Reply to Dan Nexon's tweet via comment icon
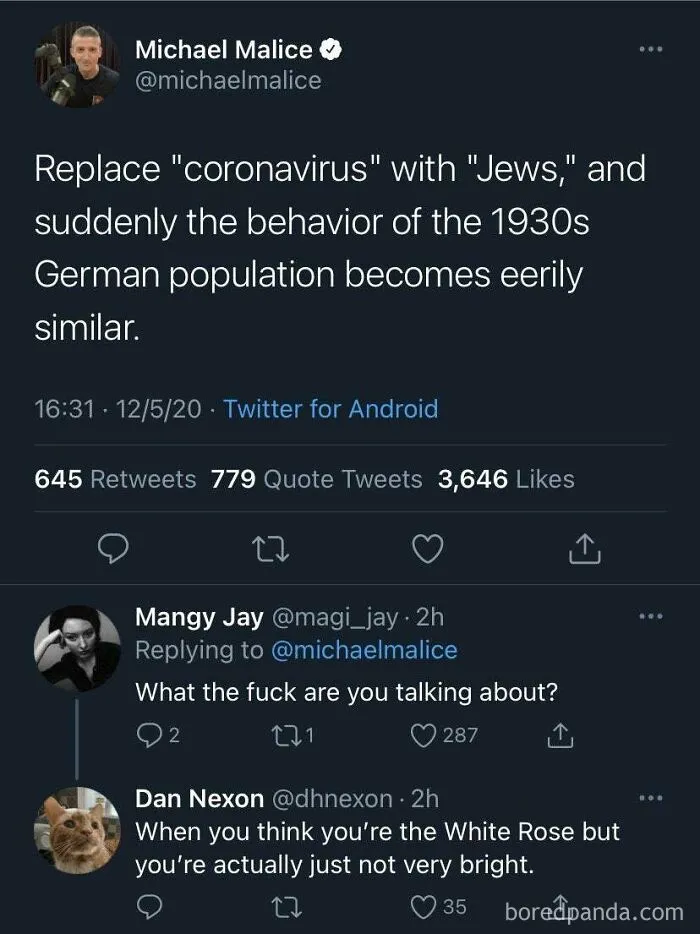 pyautogui.click(x=150, y=907)
